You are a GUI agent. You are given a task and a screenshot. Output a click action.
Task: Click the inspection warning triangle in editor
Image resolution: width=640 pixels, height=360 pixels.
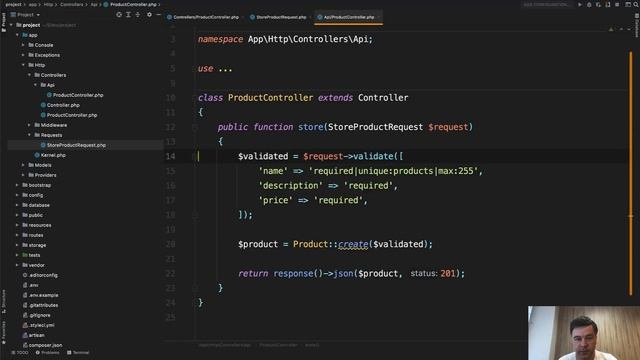[x=611, y=29]
